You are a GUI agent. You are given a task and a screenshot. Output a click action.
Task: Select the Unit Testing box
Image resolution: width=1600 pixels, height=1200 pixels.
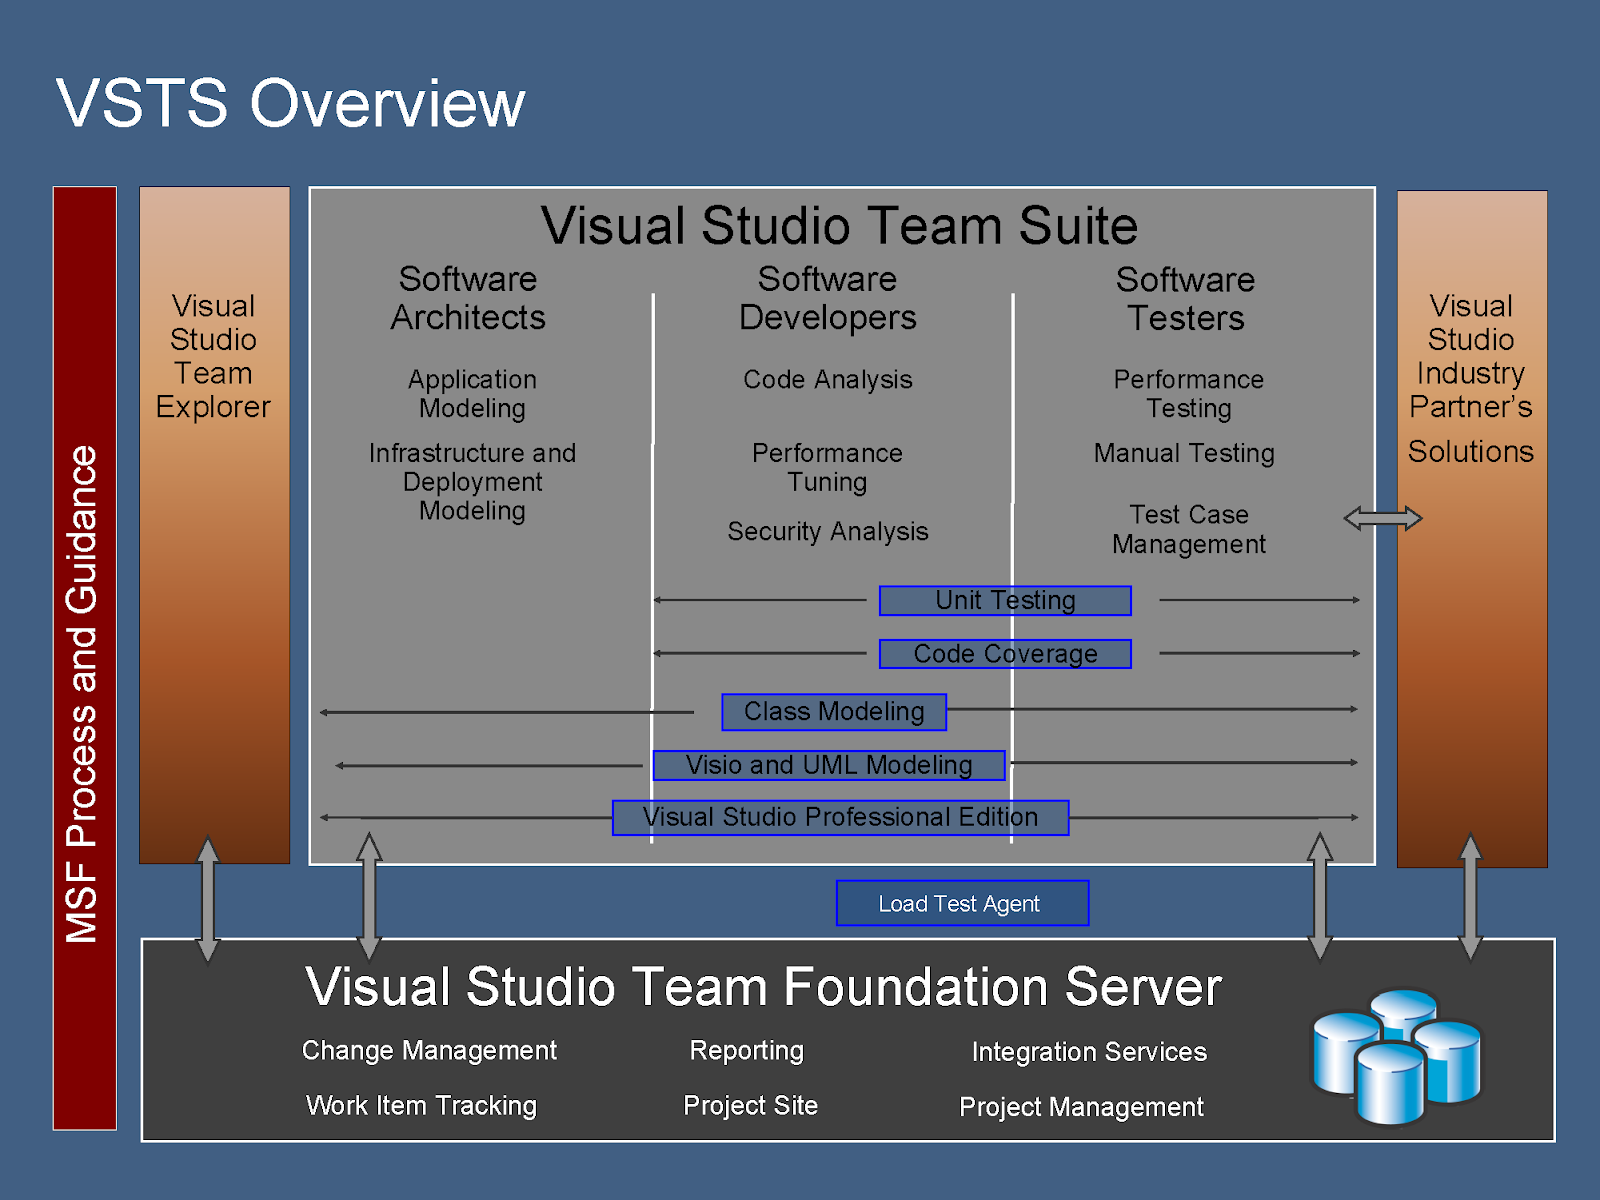pyautogui.click(x=1005, y=600)
